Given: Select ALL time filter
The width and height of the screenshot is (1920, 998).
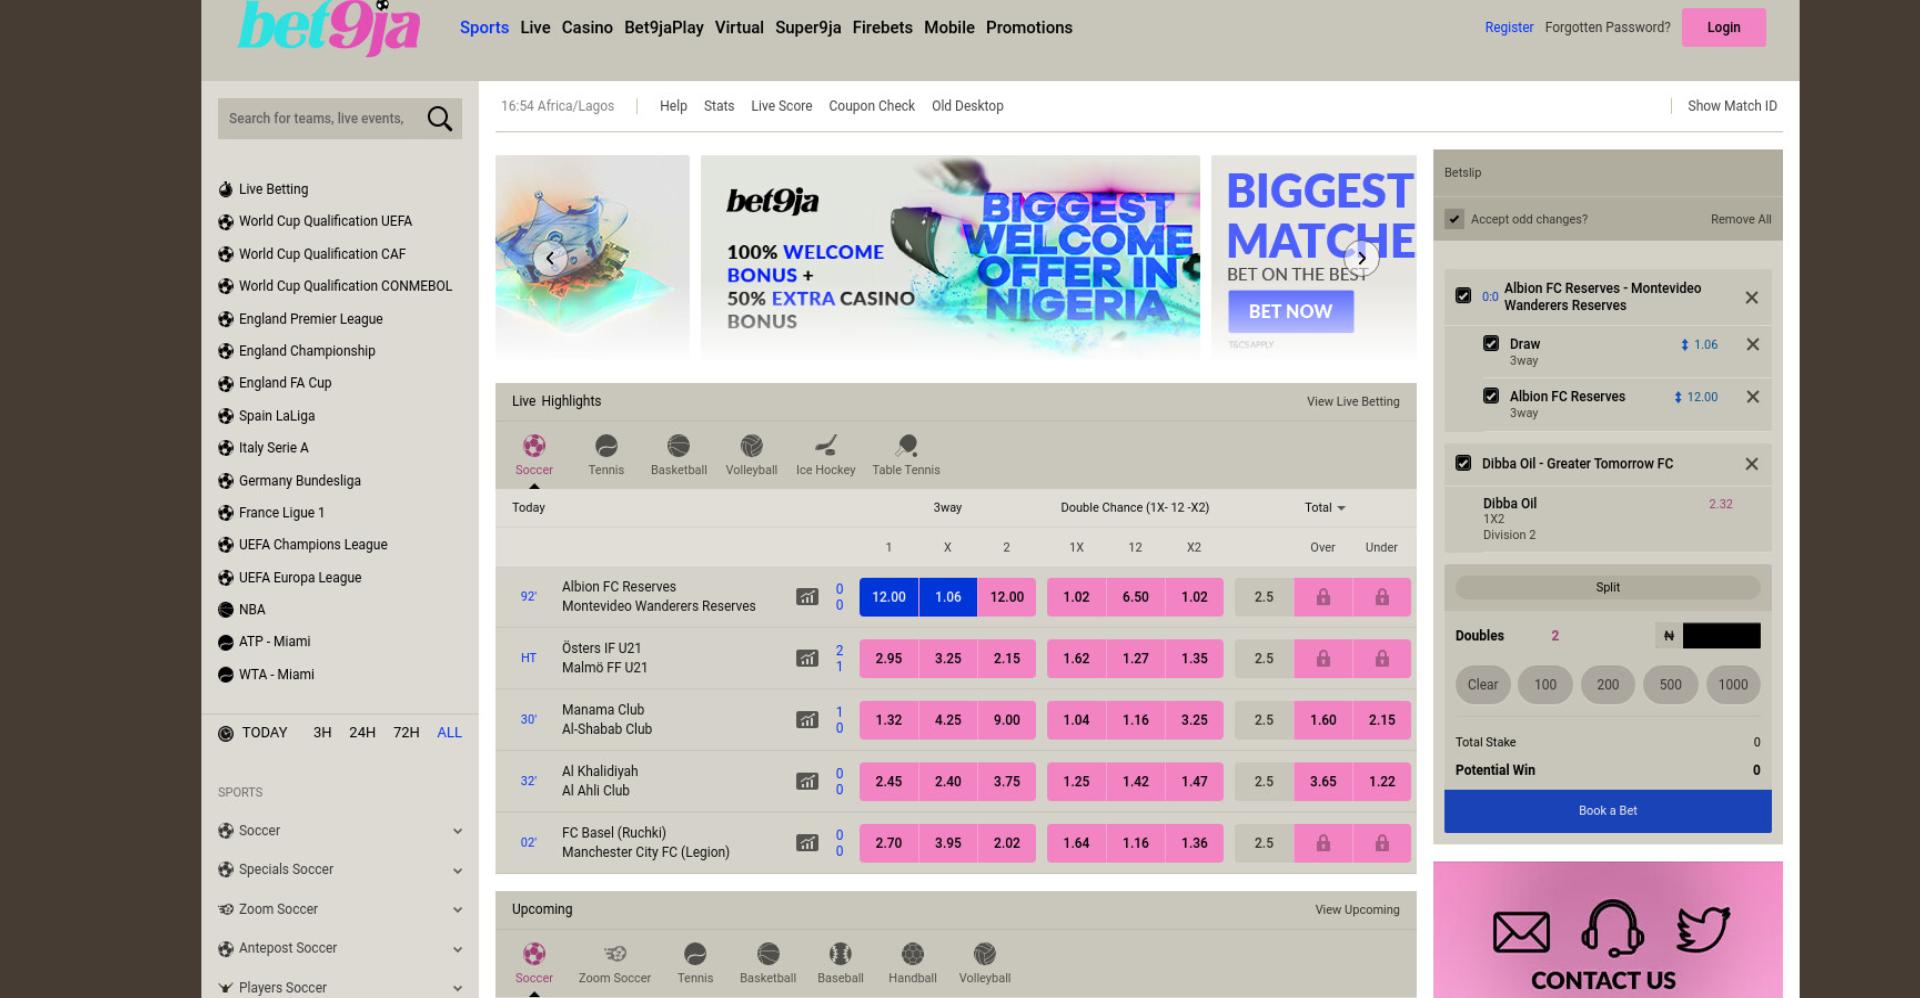Looking at the screenshot, I should pyautogui.click(x=449, y=733).
